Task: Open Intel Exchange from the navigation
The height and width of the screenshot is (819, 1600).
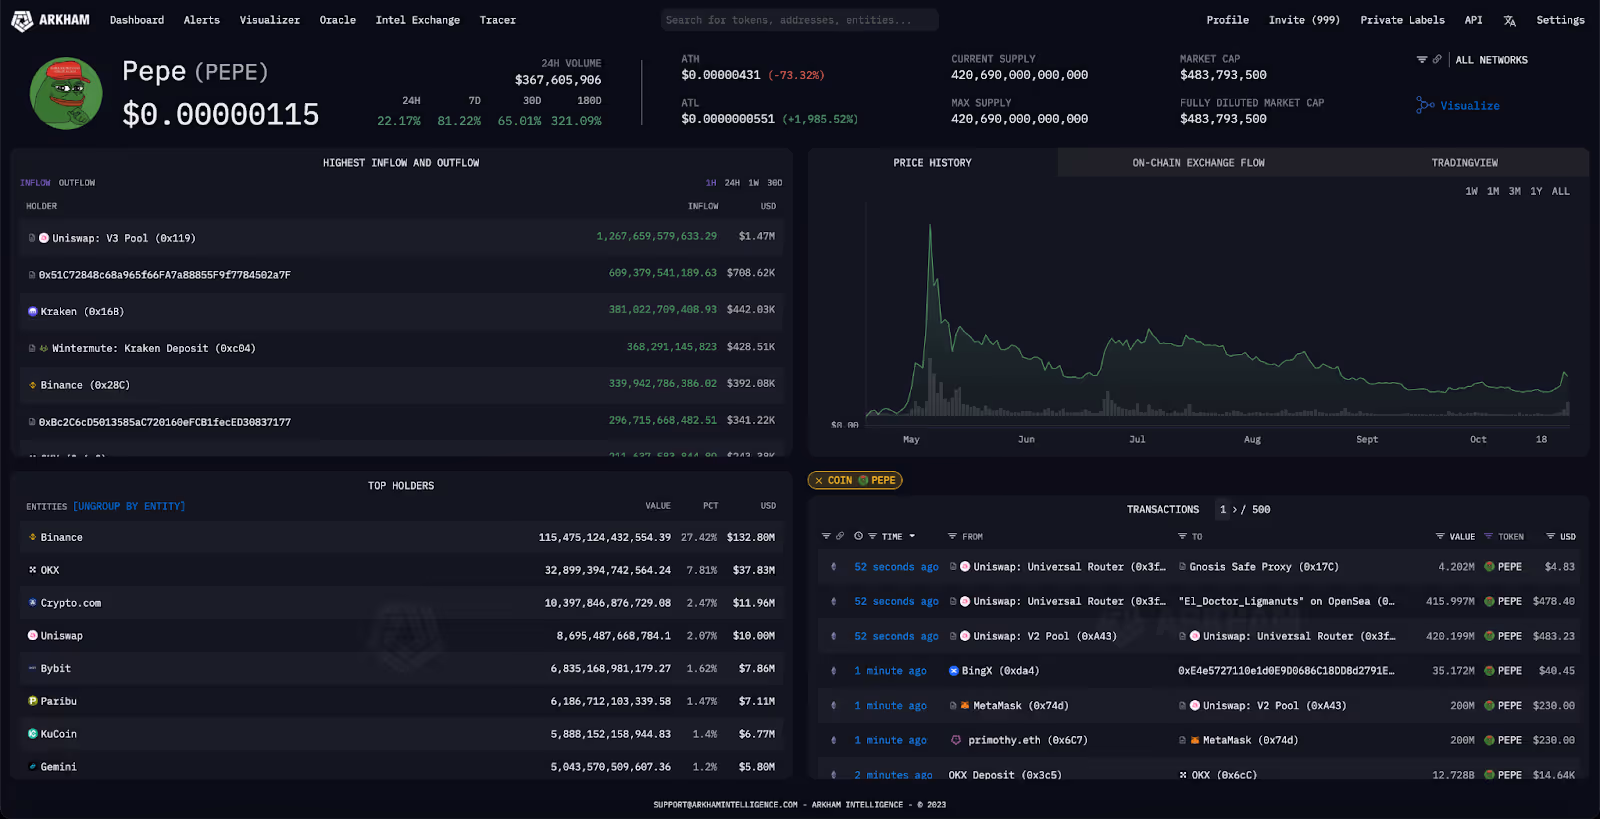Action: coord(418,20)
